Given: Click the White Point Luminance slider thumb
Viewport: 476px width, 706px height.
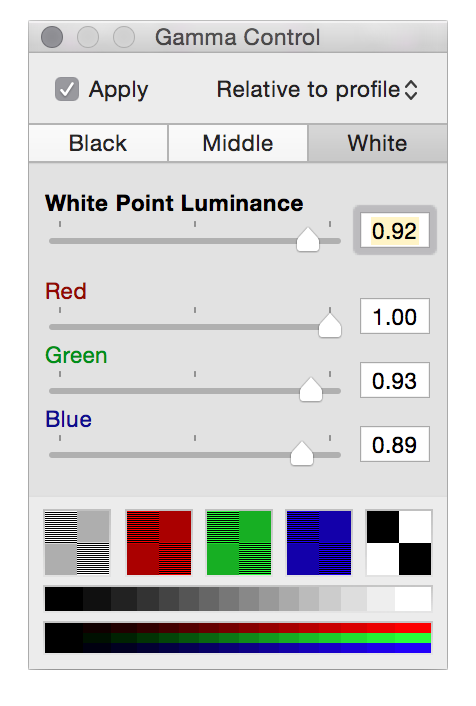Looking at the screenshot, I should (308, 239).
